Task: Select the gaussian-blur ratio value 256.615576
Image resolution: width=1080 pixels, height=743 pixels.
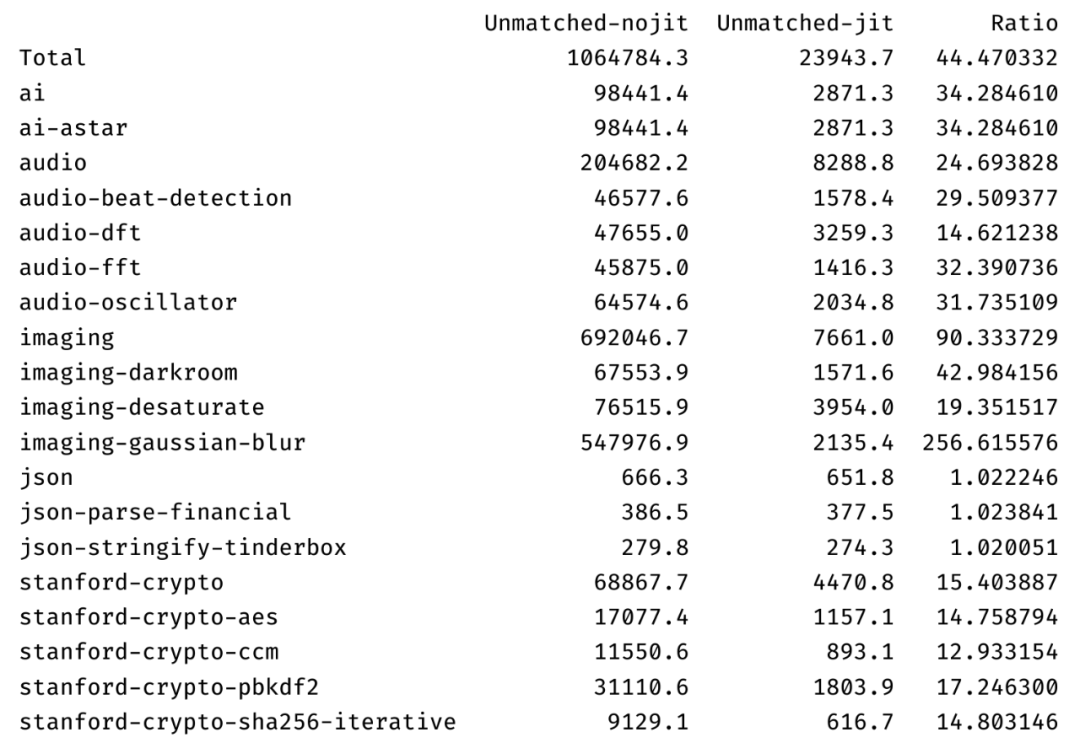Action: click(x=991, y=443)
